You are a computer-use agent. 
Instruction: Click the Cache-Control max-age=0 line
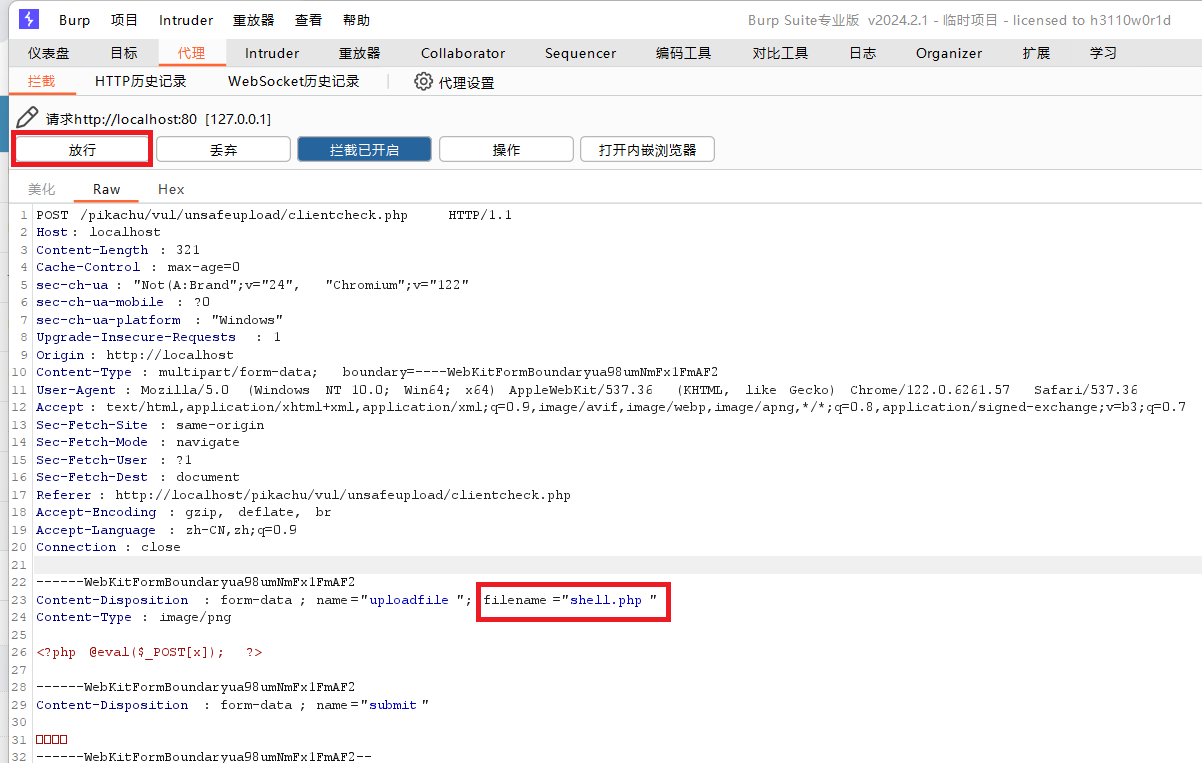pos(138,267)
